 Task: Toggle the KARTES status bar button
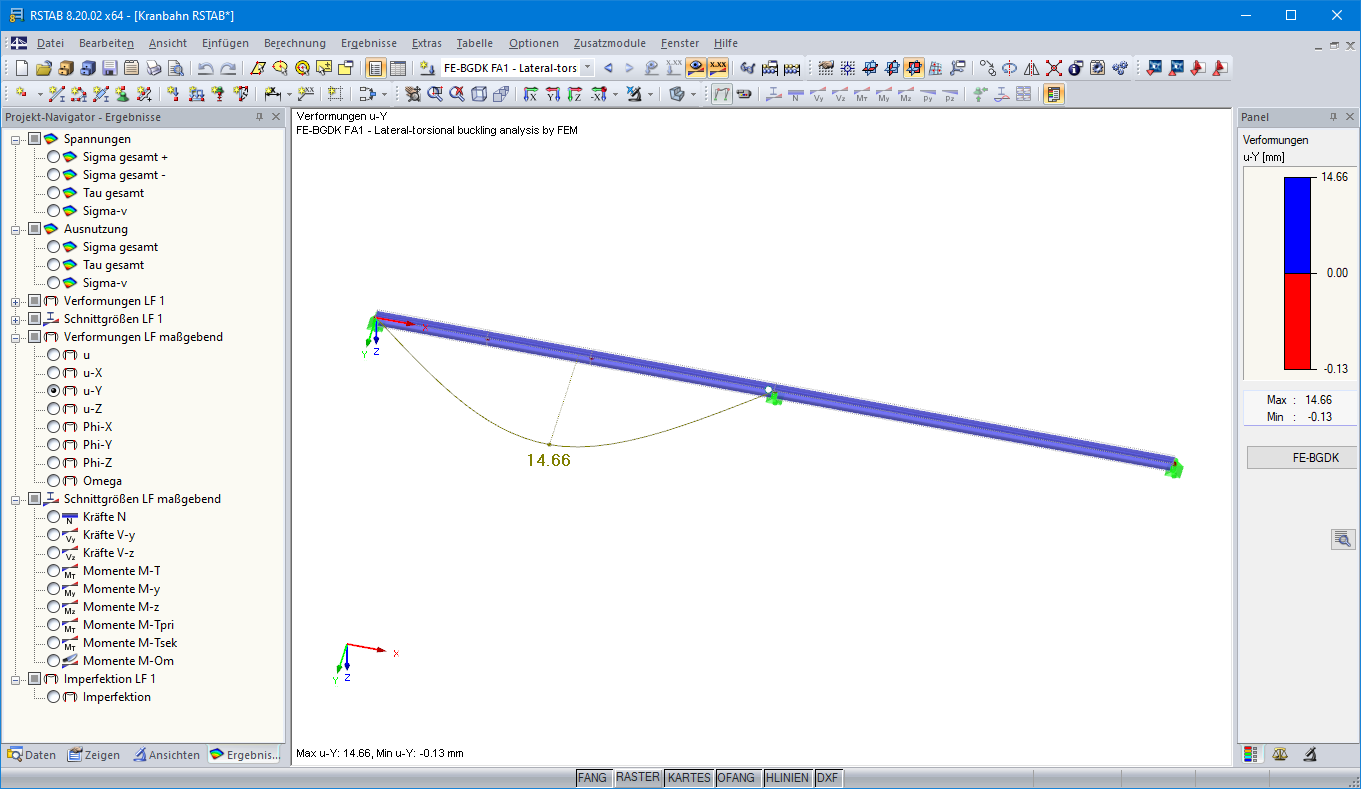pyautogui.click(x=689, y=778)
